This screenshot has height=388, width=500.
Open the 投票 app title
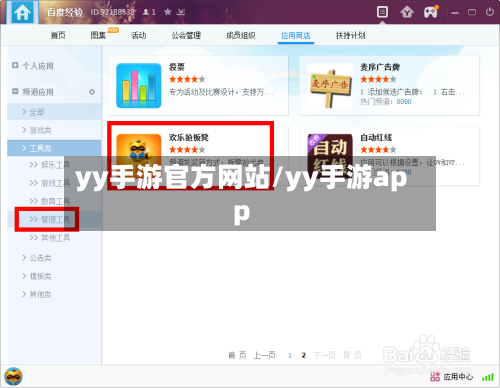(177, 67)
